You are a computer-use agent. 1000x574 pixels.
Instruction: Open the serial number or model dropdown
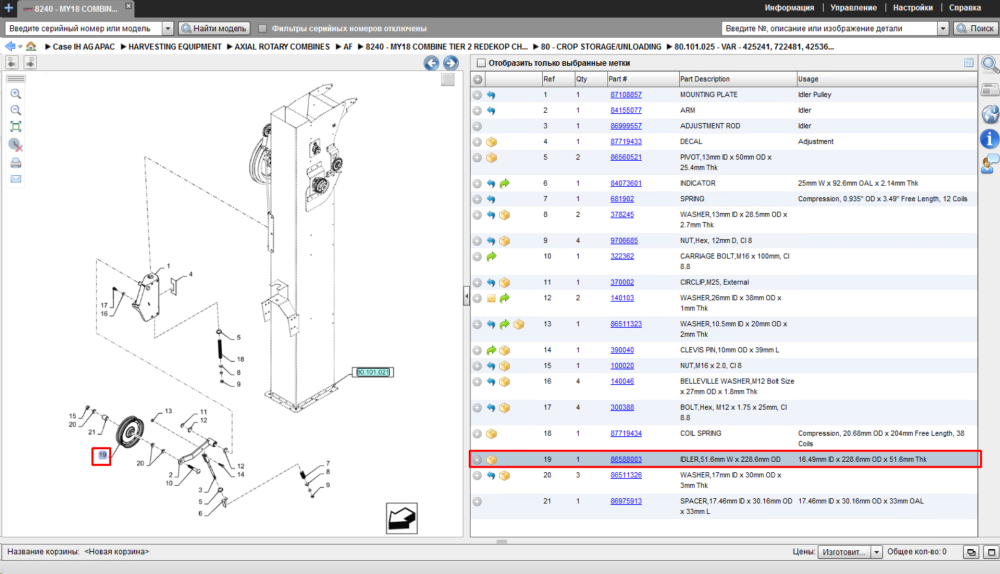[168, 28]
